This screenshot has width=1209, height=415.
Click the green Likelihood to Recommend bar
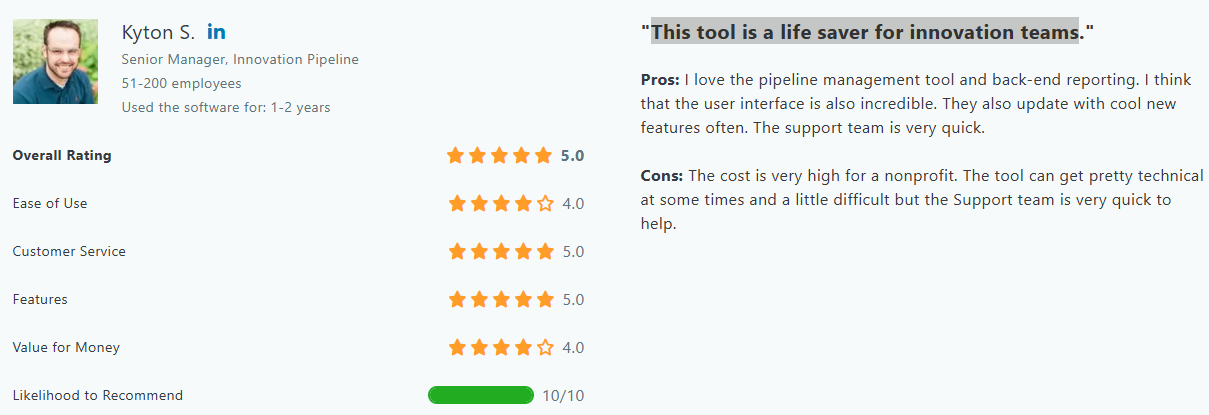[x=481, y=395]
